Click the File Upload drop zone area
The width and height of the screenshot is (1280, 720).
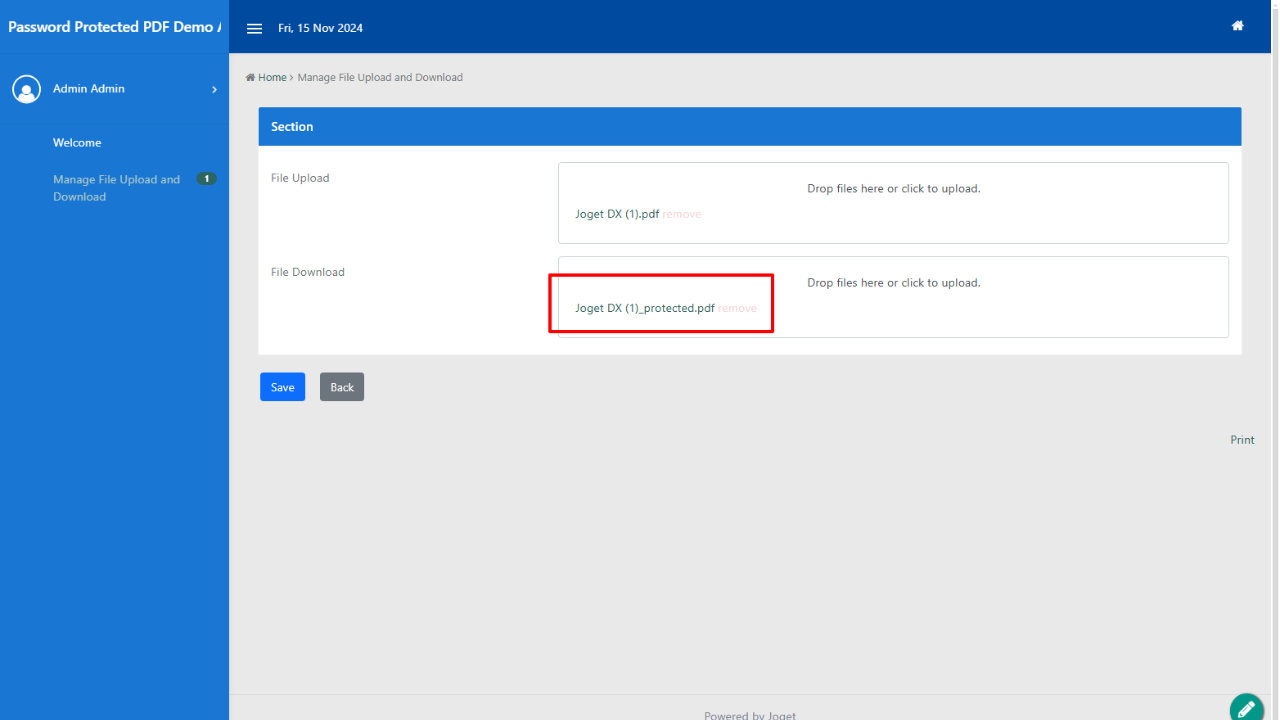893,189
